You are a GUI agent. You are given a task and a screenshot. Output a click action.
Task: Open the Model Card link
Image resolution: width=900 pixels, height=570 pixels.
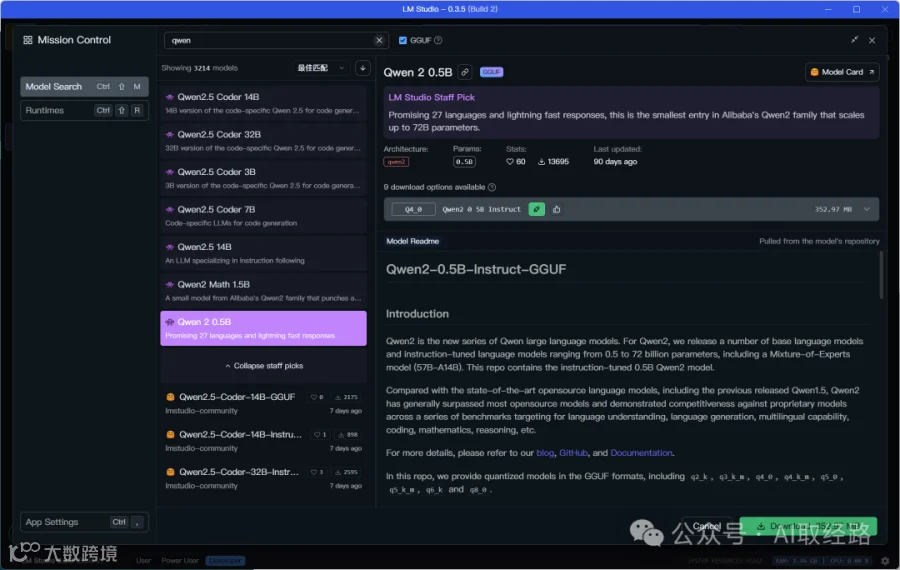842,72
